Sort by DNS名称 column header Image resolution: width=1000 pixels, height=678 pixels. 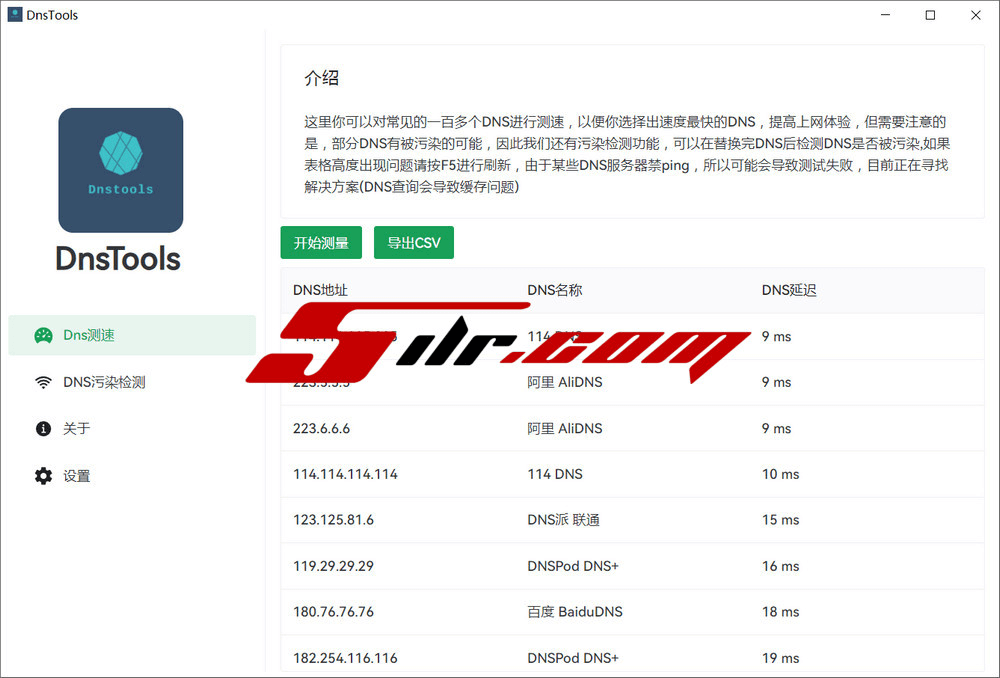(x=554, y=290)
